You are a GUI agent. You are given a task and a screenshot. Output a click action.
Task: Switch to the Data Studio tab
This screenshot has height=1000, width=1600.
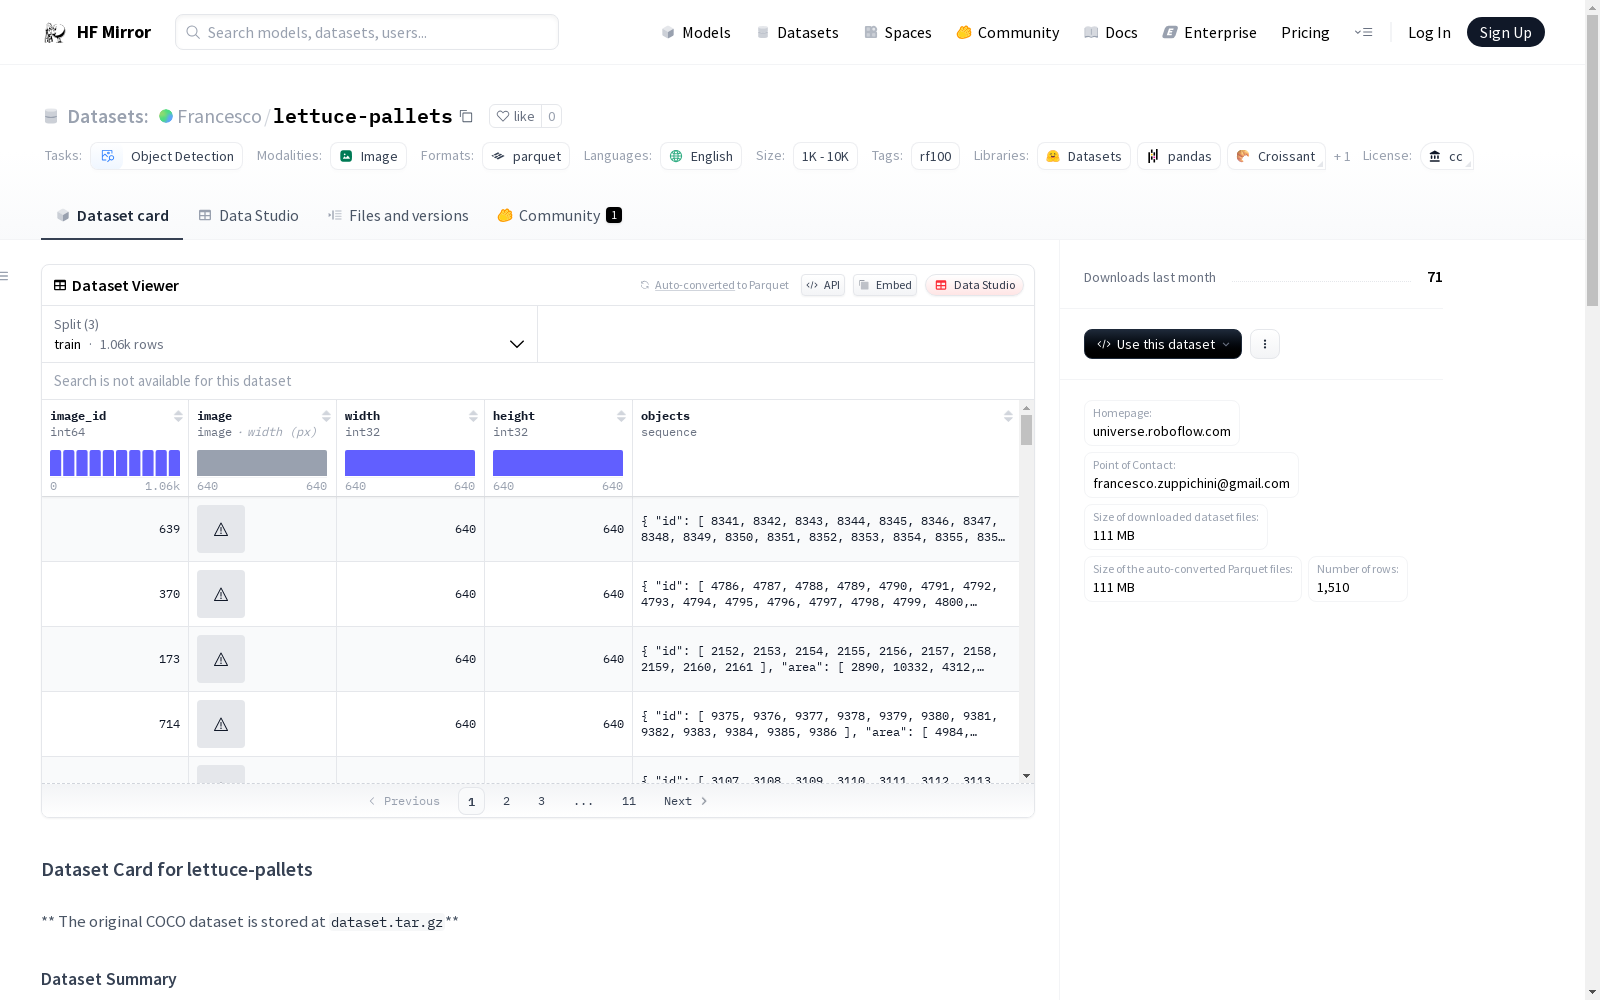[x=249, y=216]
